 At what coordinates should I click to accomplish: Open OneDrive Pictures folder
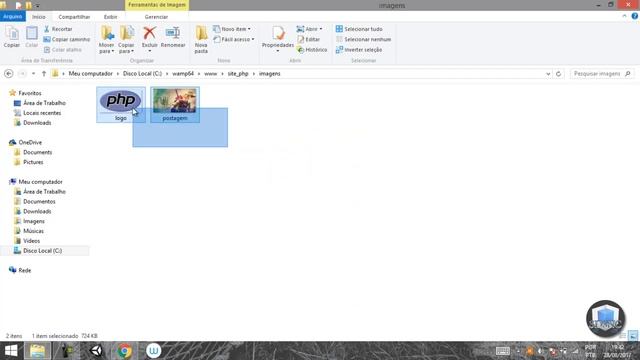(33, 162)
